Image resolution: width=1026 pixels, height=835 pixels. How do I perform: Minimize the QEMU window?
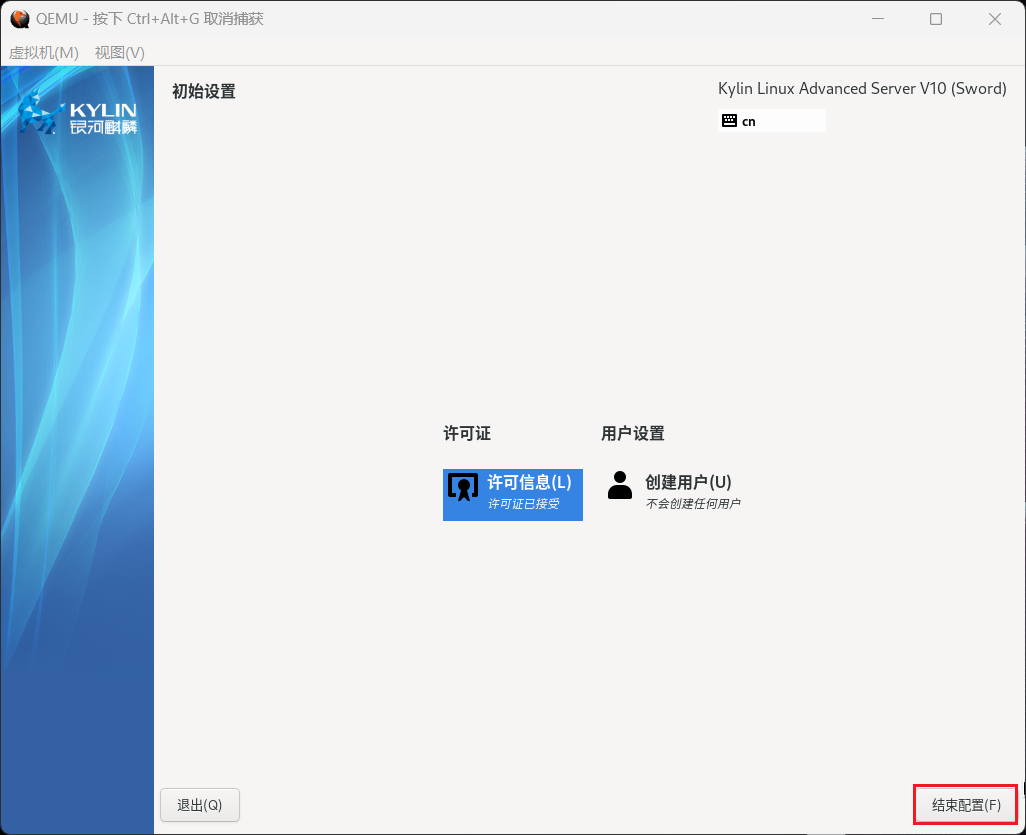coord(878,19)
